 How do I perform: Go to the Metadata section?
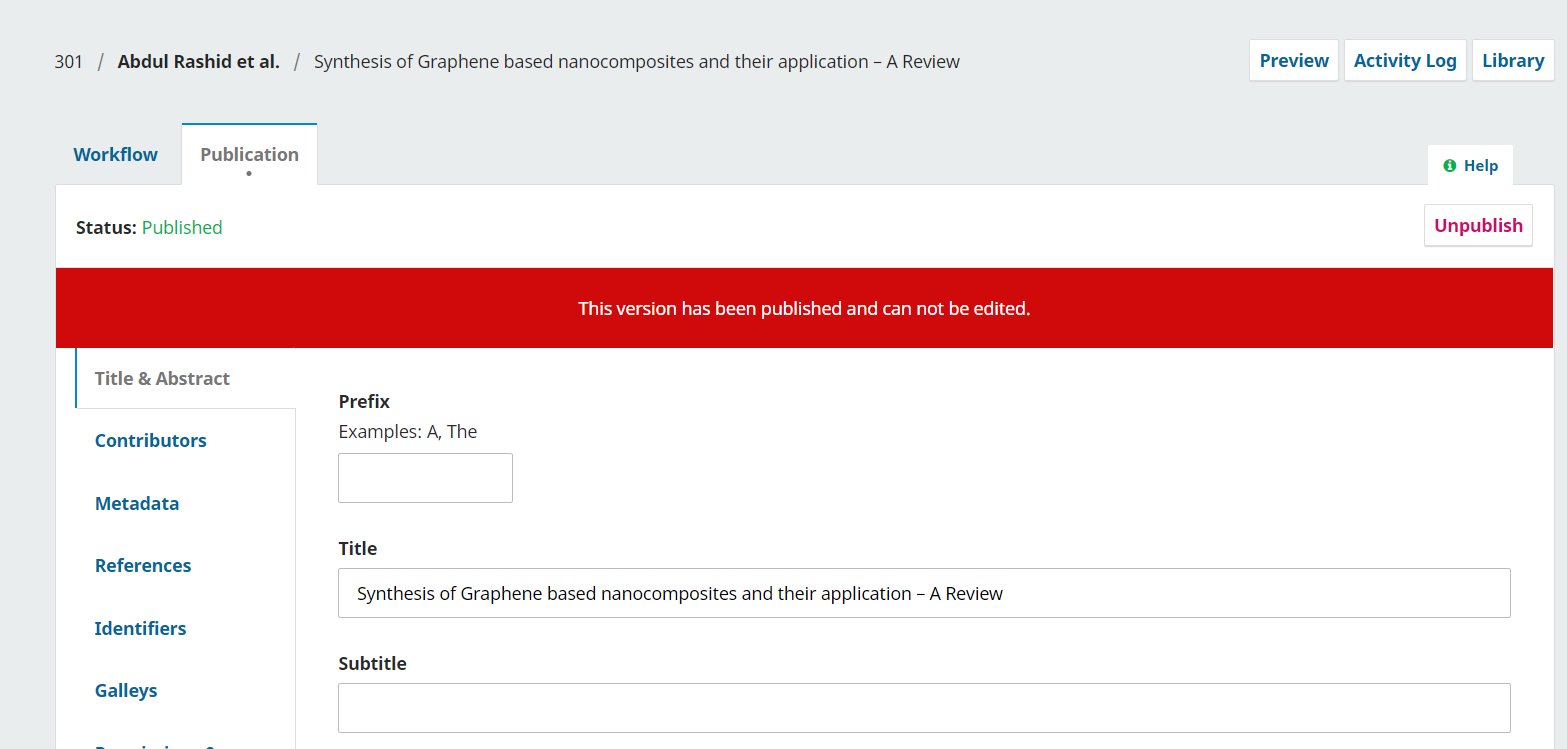137,504
